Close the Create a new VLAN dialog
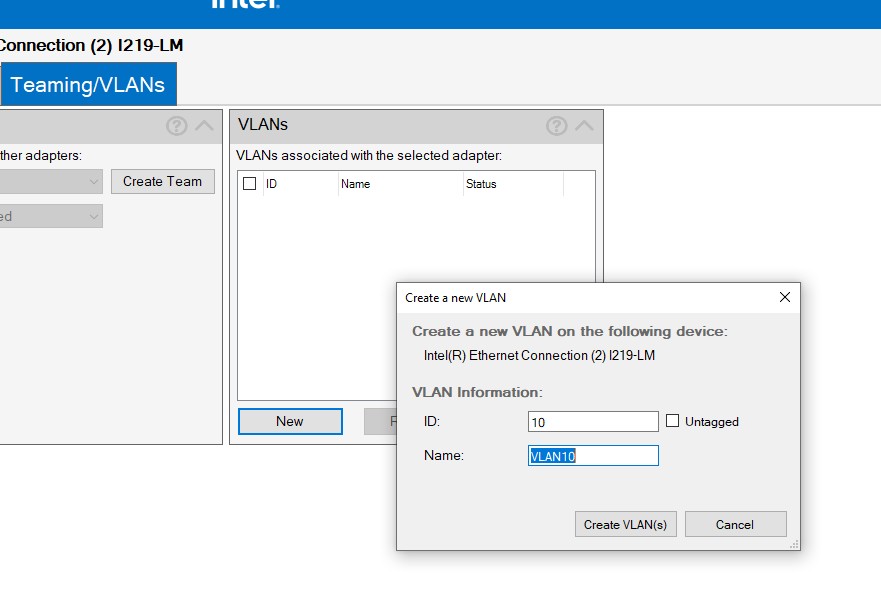The image size is (881, 597). tap(785, 297)
